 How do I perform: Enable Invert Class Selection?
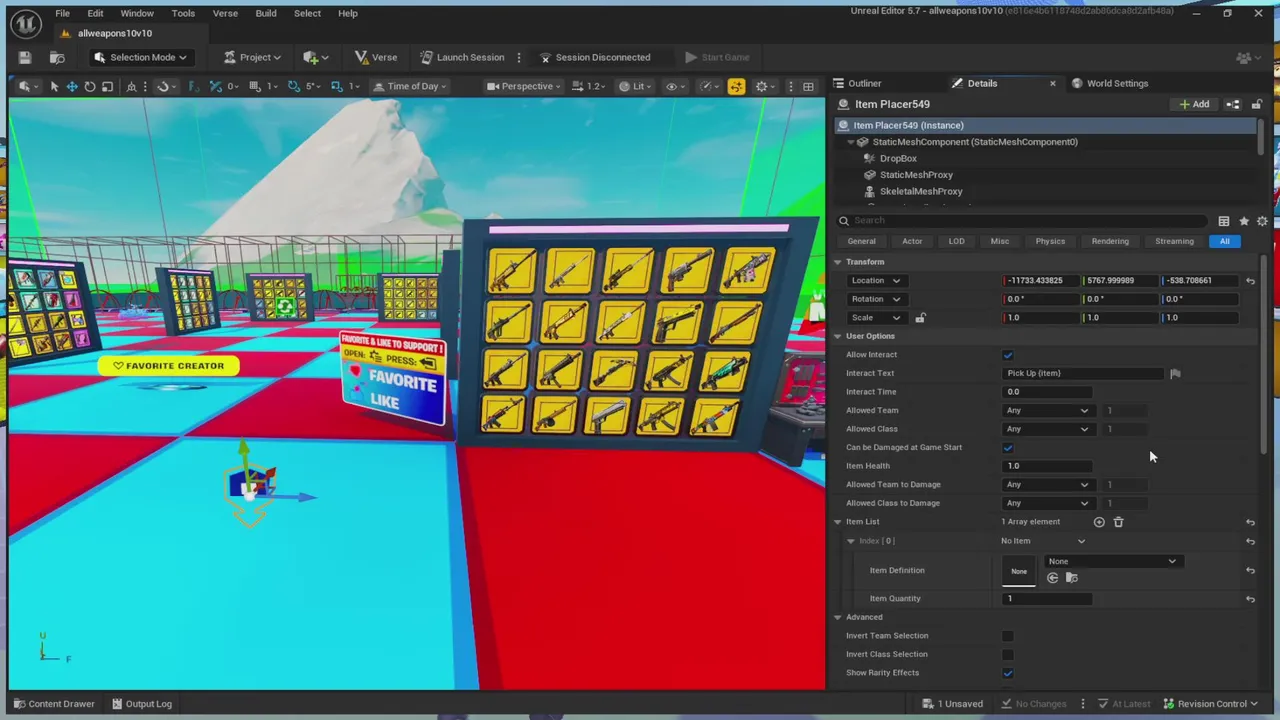pyautogui.click(x=1008, y=654)
